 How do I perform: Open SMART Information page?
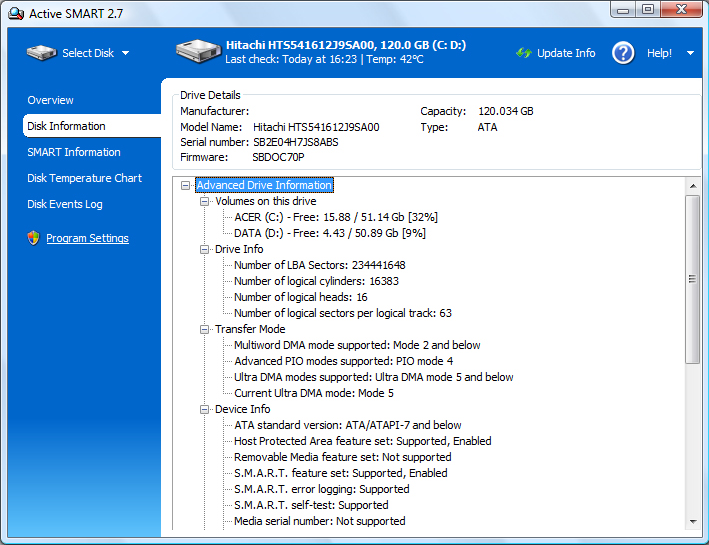(x=74, y=152)
